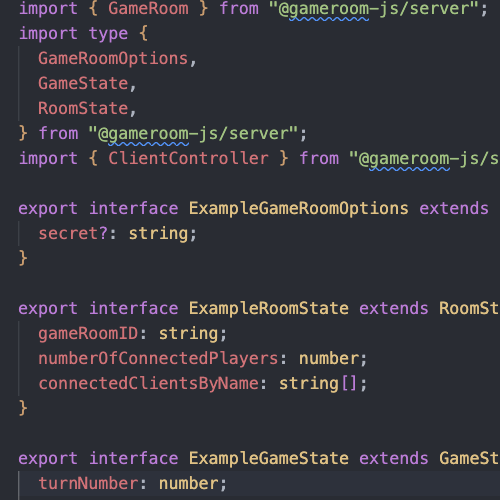Click the connectedClientsByName property
This screenshot has width=500, height=500.
click(x=148, y=384)
